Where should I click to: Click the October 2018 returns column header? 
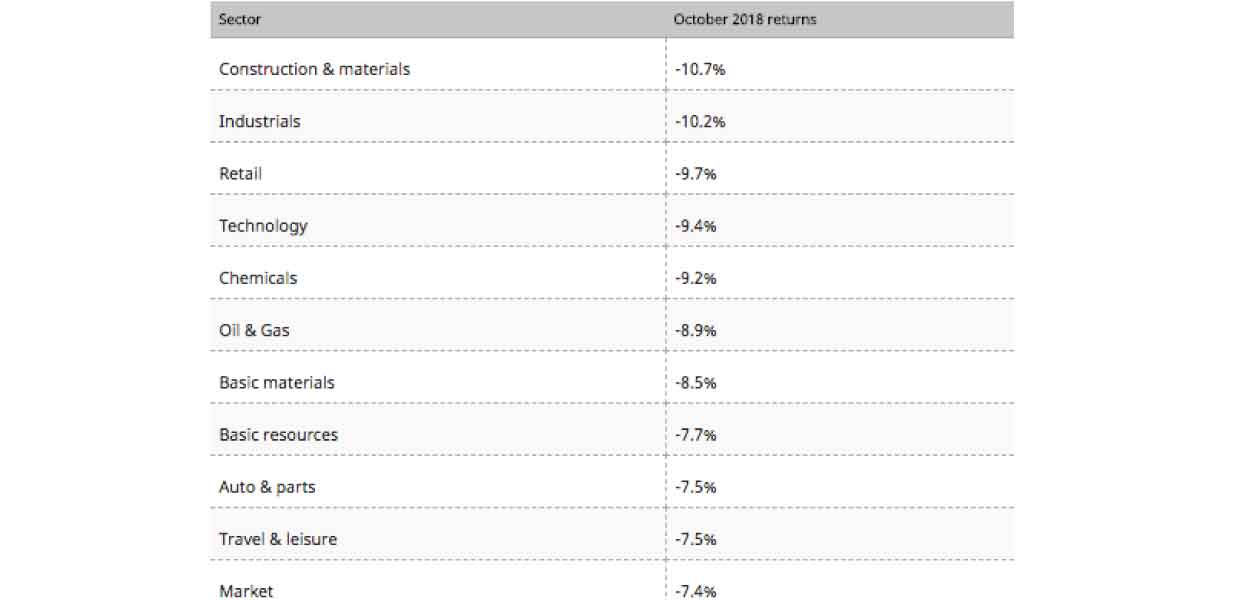point(744,19)
